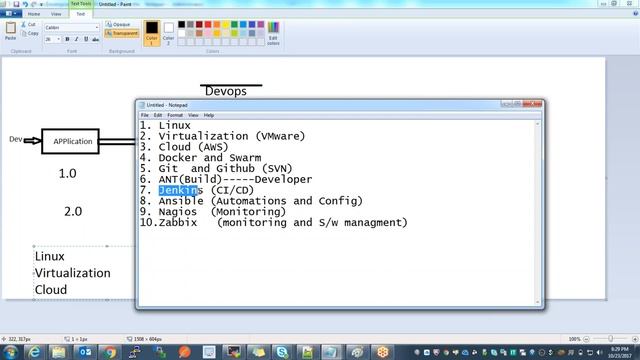This screenshot has width=640, height=360.
Task: Pick the black color swatch
Action: (182, 25)
